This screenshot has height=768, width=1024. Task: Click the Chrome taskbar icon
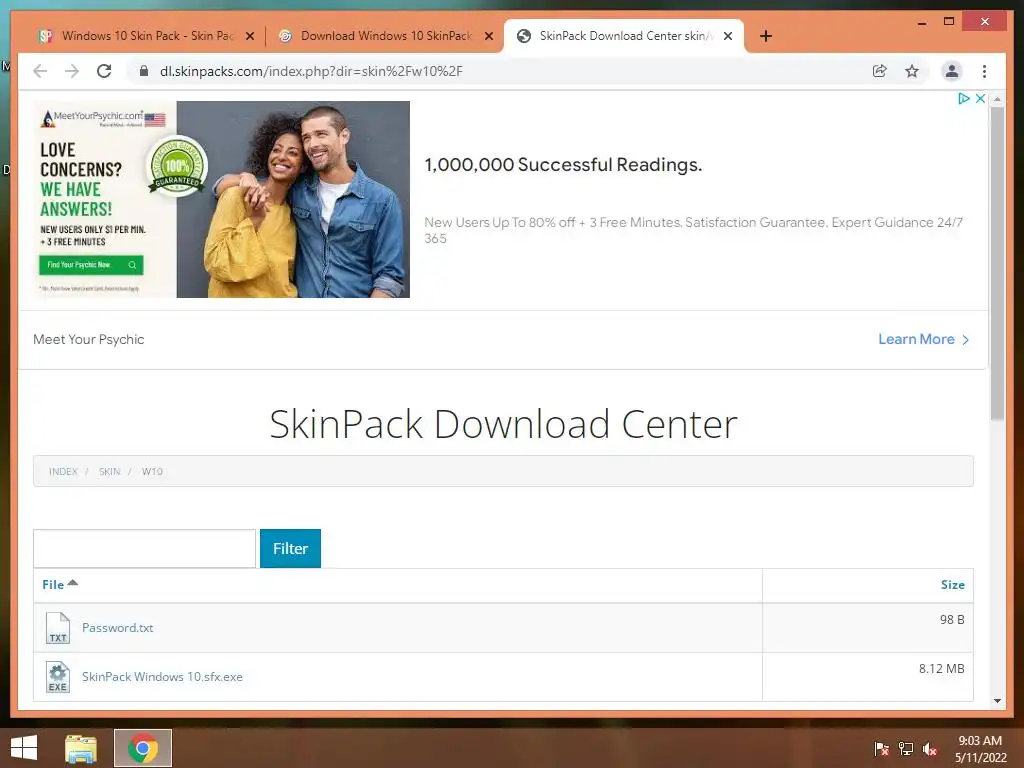[142, 748]
